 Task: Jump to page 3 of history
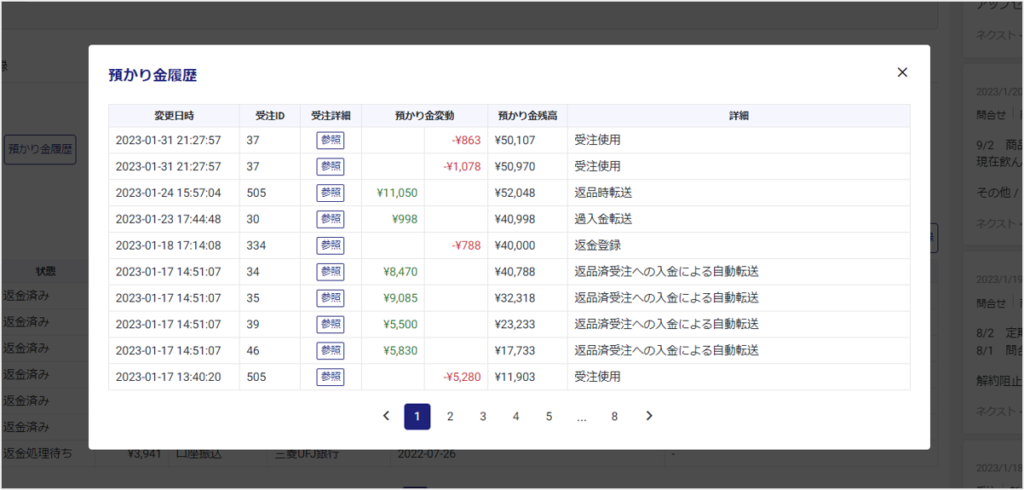click(x=483, y=416)
